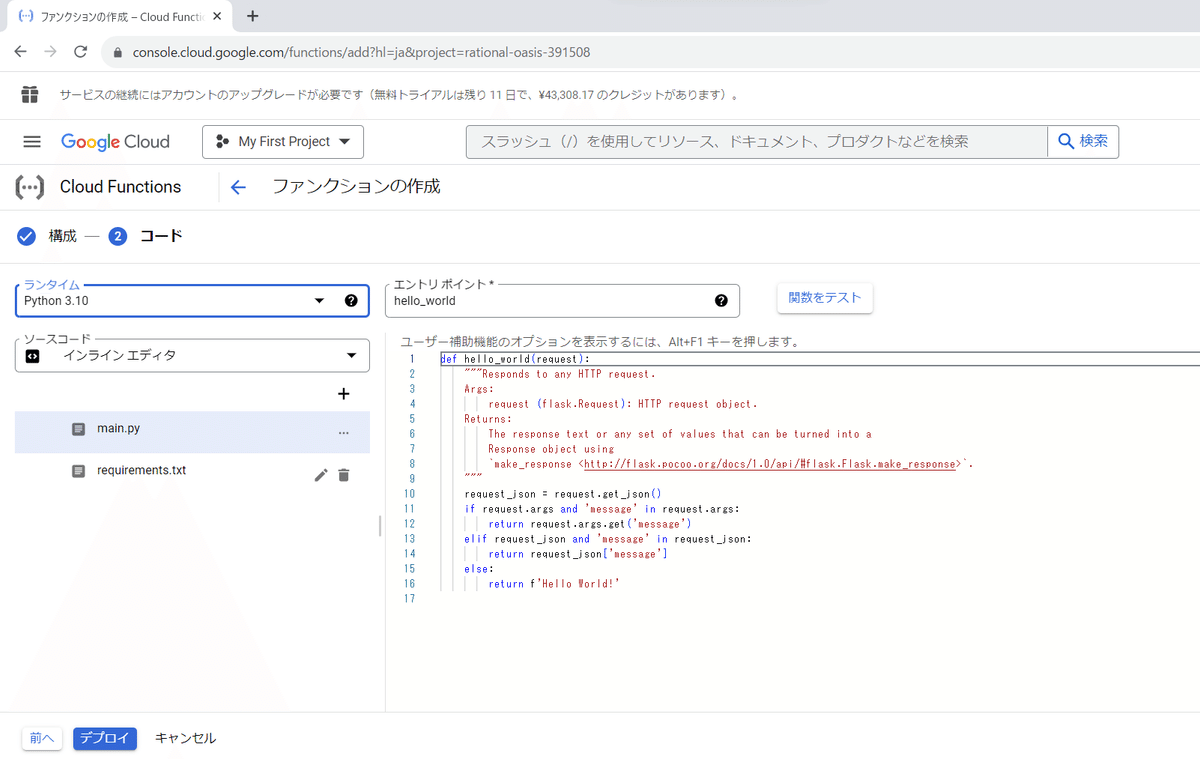Click the 構成 step label
Screen dimensions: 1200x759
(62, 237)
